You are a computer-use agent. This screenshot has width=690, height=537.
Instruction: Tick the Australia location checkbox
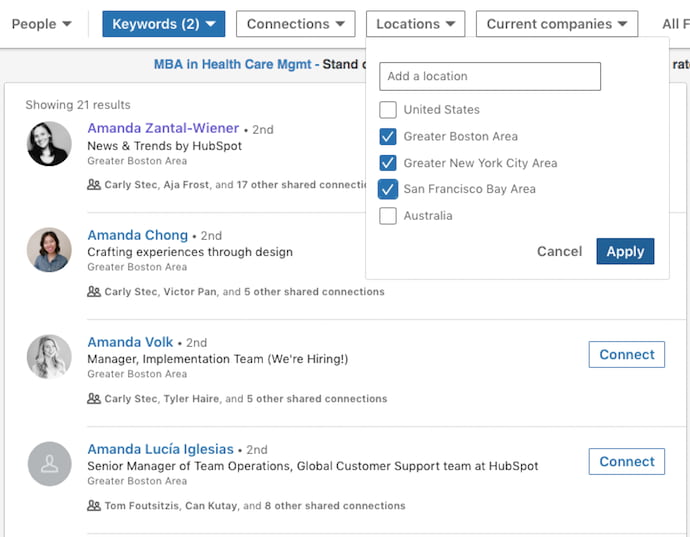click(x=388, y=216)
